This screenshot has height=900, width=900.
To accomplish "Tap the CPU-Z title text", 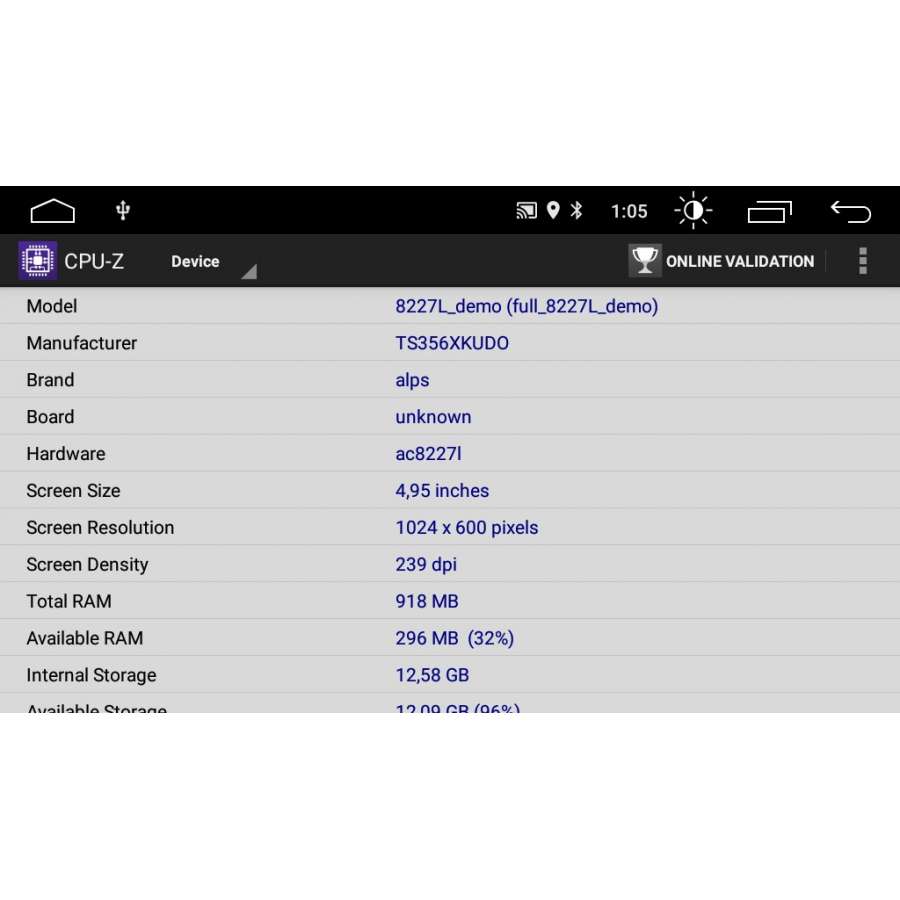I will pos(94,261).
